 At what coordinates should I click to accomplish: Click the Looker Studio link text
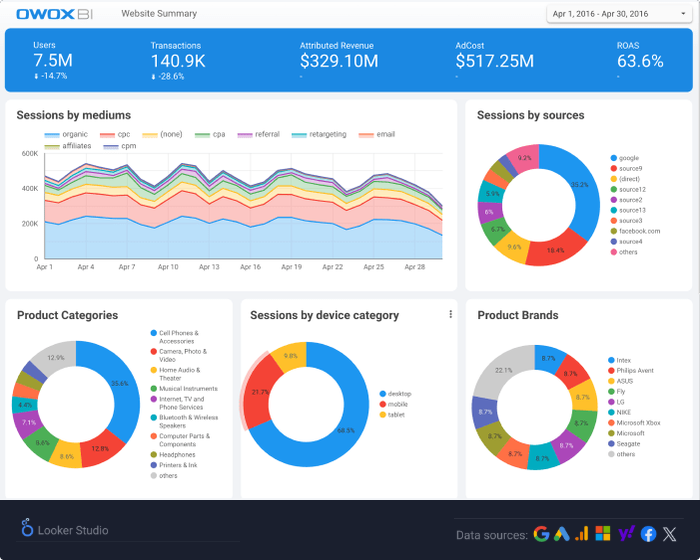[x=73, y=530]
